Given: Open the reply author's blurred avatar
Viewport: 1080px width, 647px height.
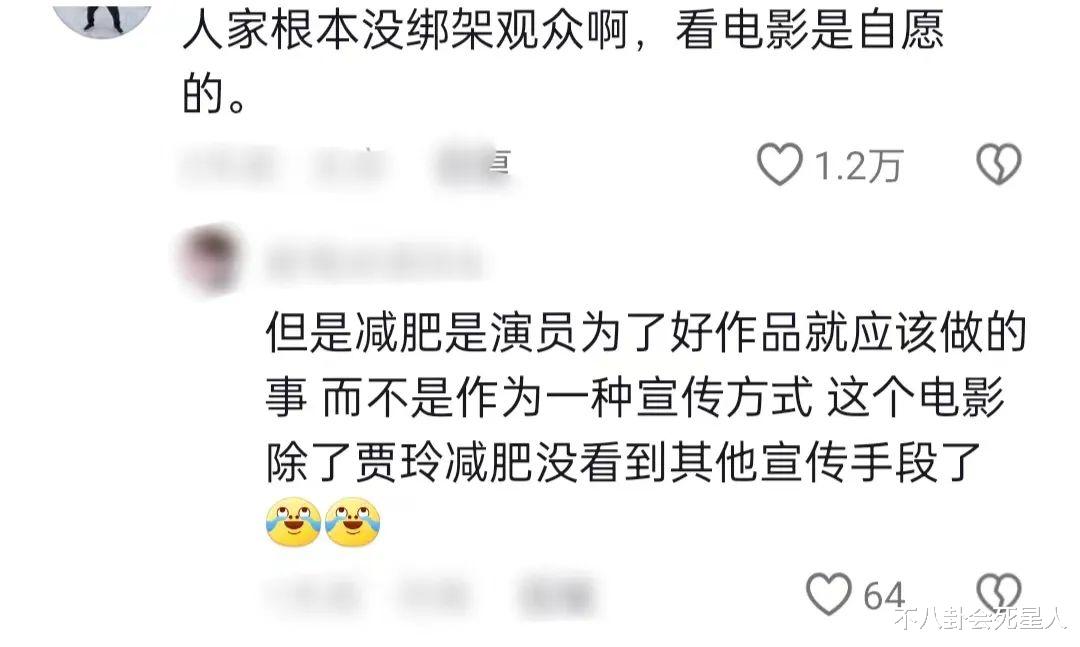Looking at the screenshot, I should [x=212, y=260].
